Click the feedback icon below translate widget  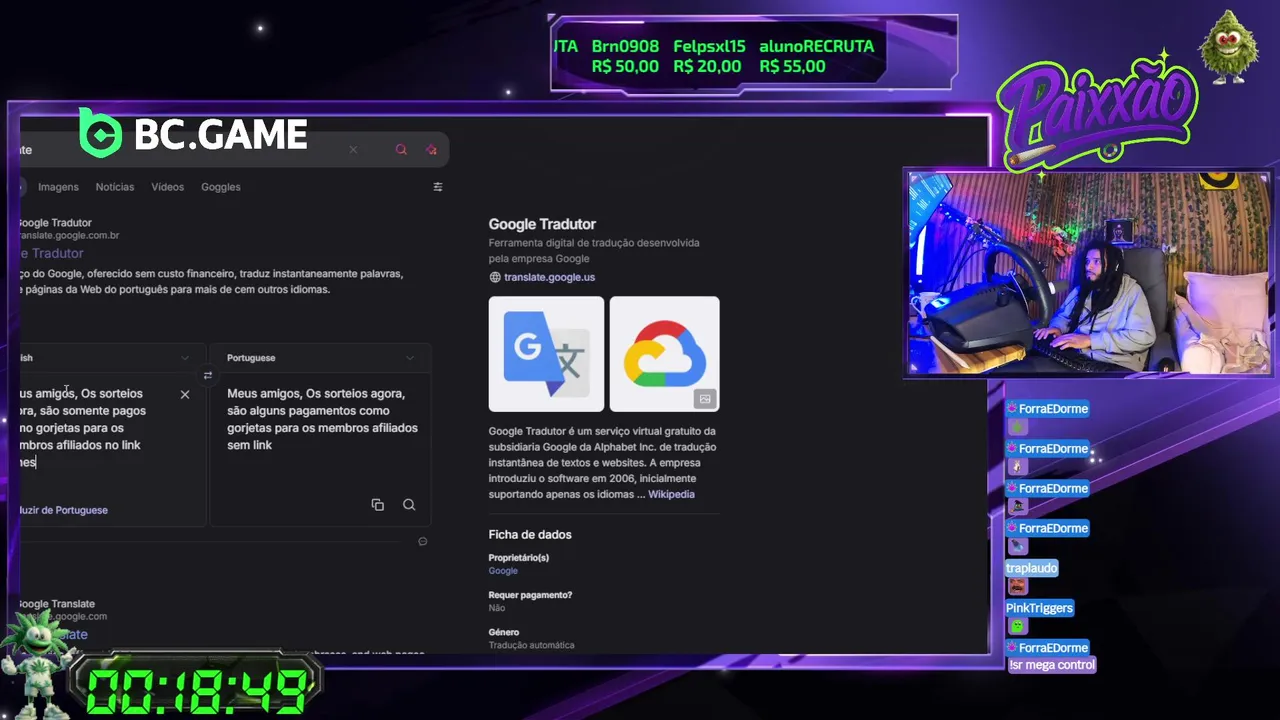pyautogui.click(x=423, y=541)
